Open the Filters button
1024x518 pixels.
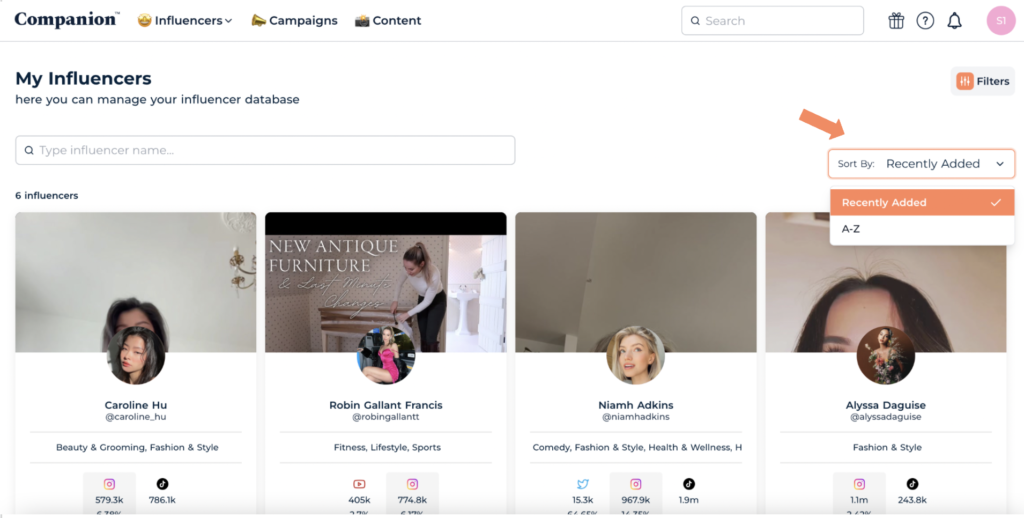(982, 81)
